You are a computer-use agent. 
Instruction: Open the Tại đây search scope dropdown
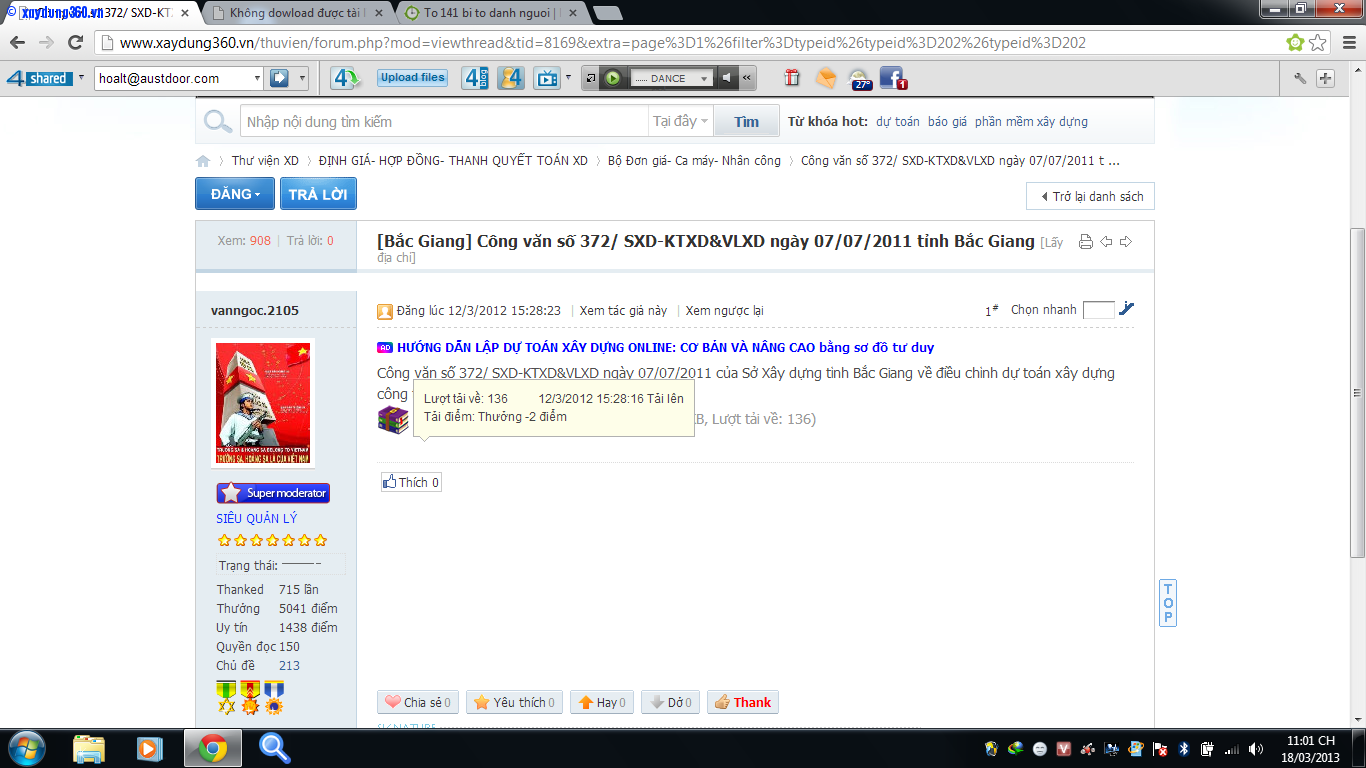click(x=681, y=122)
